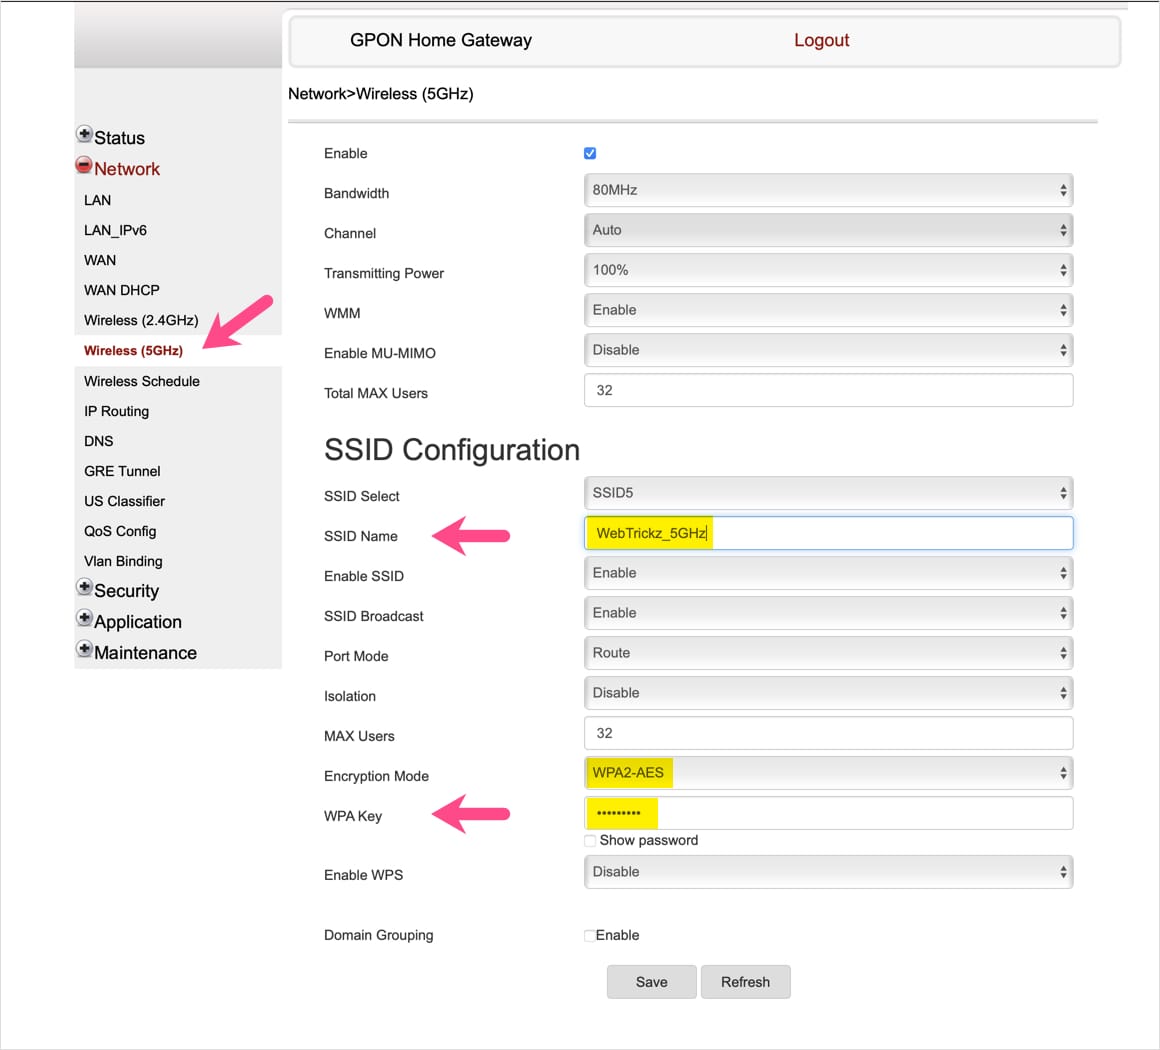Click the GPON Home Gateway title
This screenshot has width=1160, height=1050.
pyautogui.click(x=441, y=40)
